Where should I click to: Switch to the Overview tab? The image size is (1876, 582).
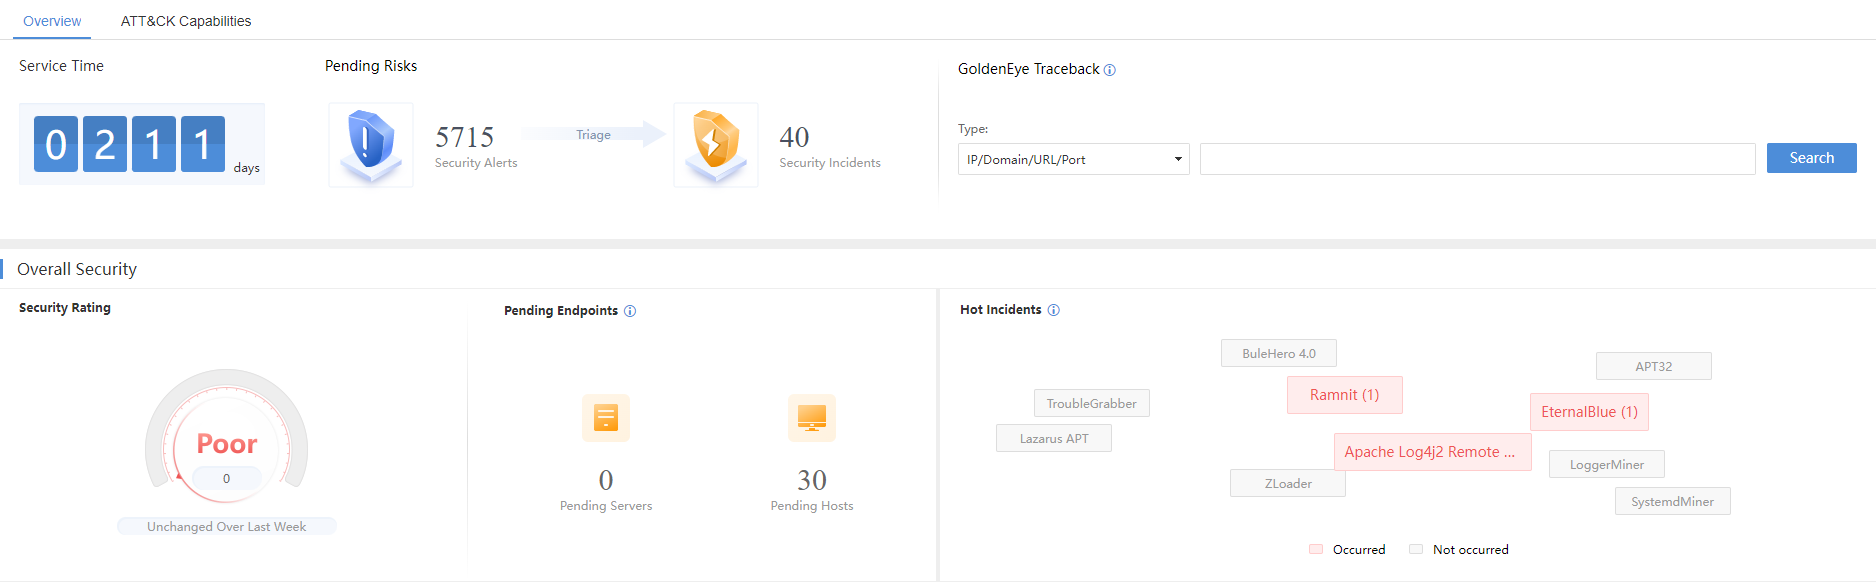[x=52, y=21]
